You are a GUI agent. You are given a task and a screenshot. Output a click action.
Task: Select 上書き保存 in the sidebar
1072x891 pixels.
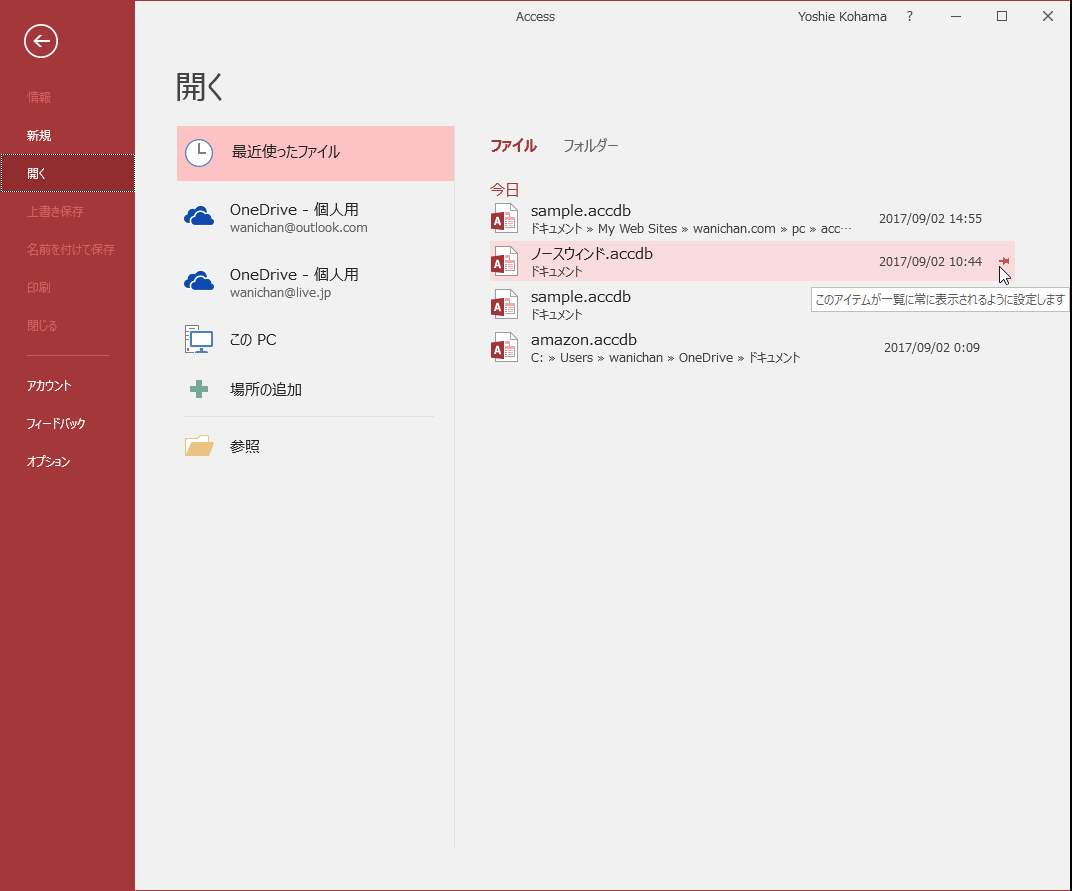pyautogui.click(x=55, y=211)
